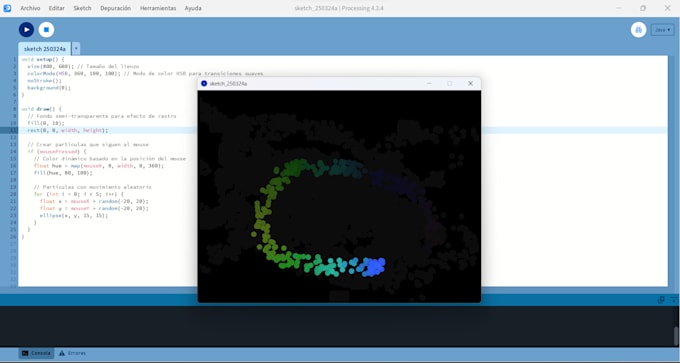Viewport: 680px width, 363px height.
Task: Toggle the debugger butterfly icon
Action: click(x=638, y=29)
